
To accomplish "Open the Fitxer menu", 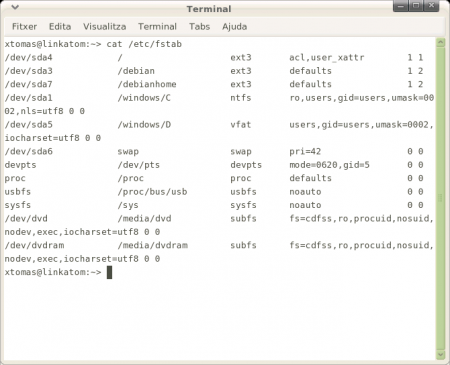I will (x=24, y=26).
